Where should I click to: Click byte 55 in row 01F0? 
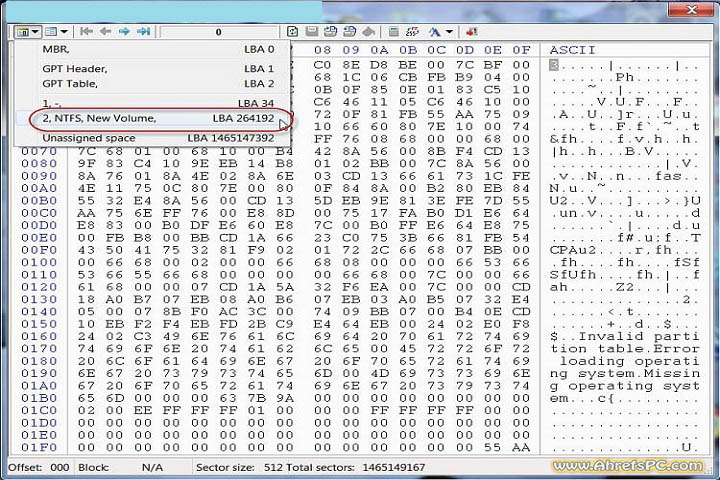tap(493, 447)
